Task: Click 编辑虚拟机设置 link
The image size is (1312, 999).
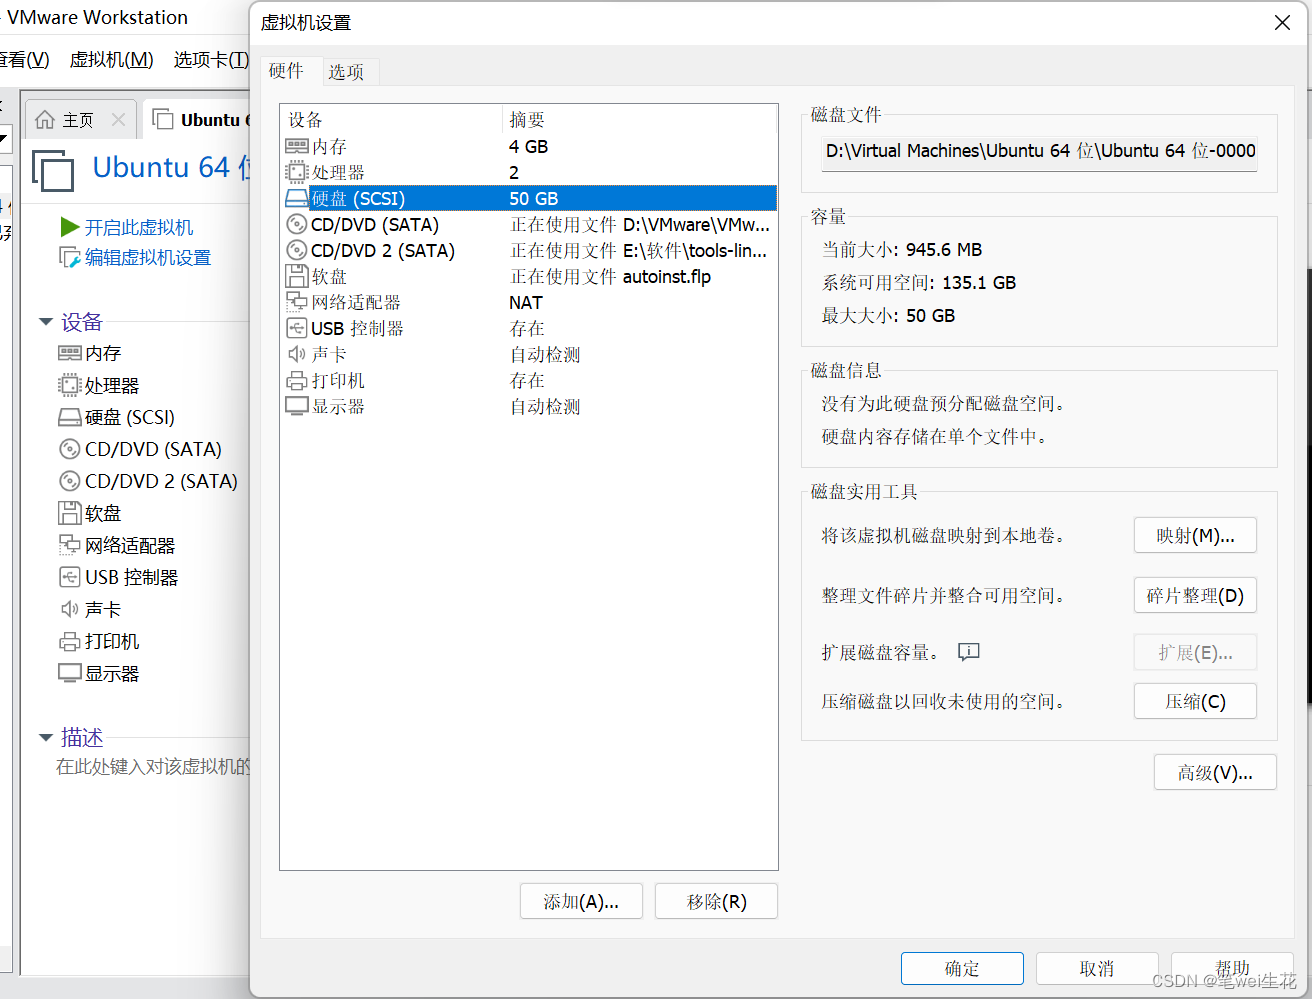Action: pos(148,258)
